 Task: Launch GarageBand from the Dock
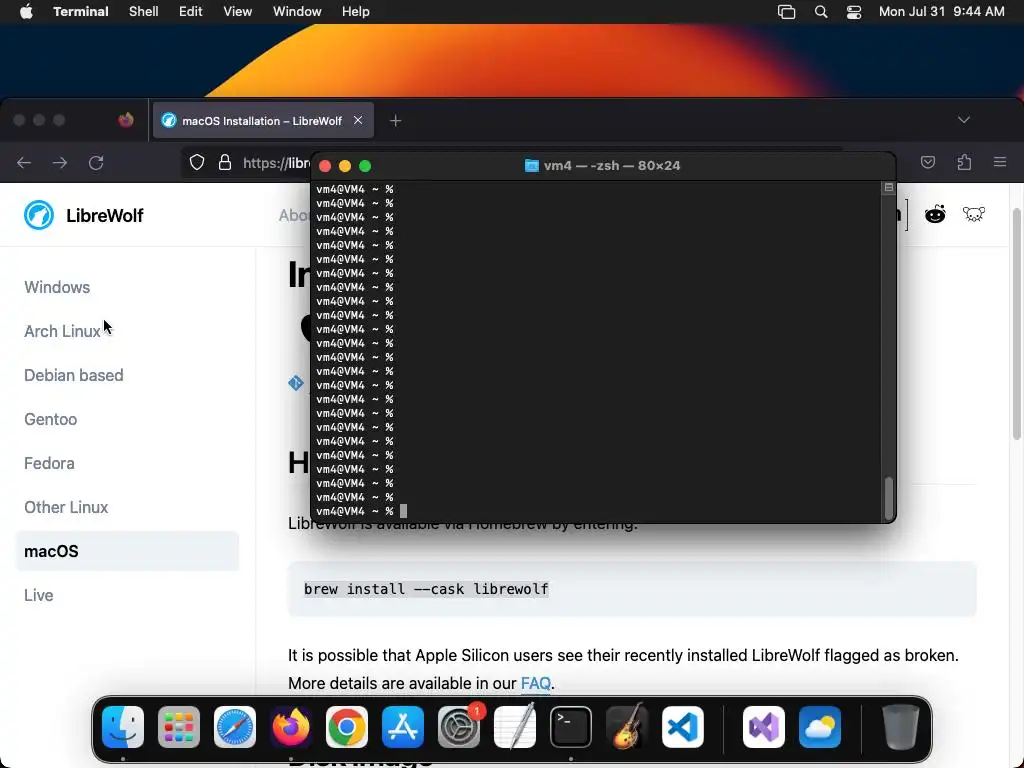(627, 726)
